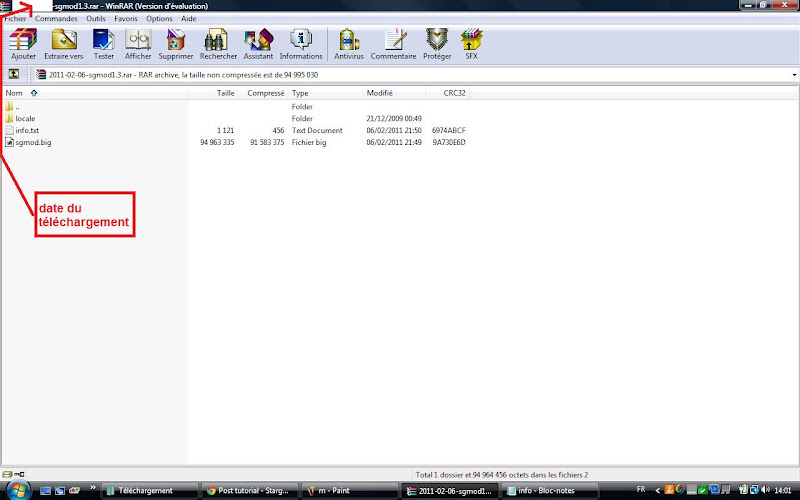The image size is (800, 500).
Task: Click the SFX toolbar icon
Action: [471, 44]
